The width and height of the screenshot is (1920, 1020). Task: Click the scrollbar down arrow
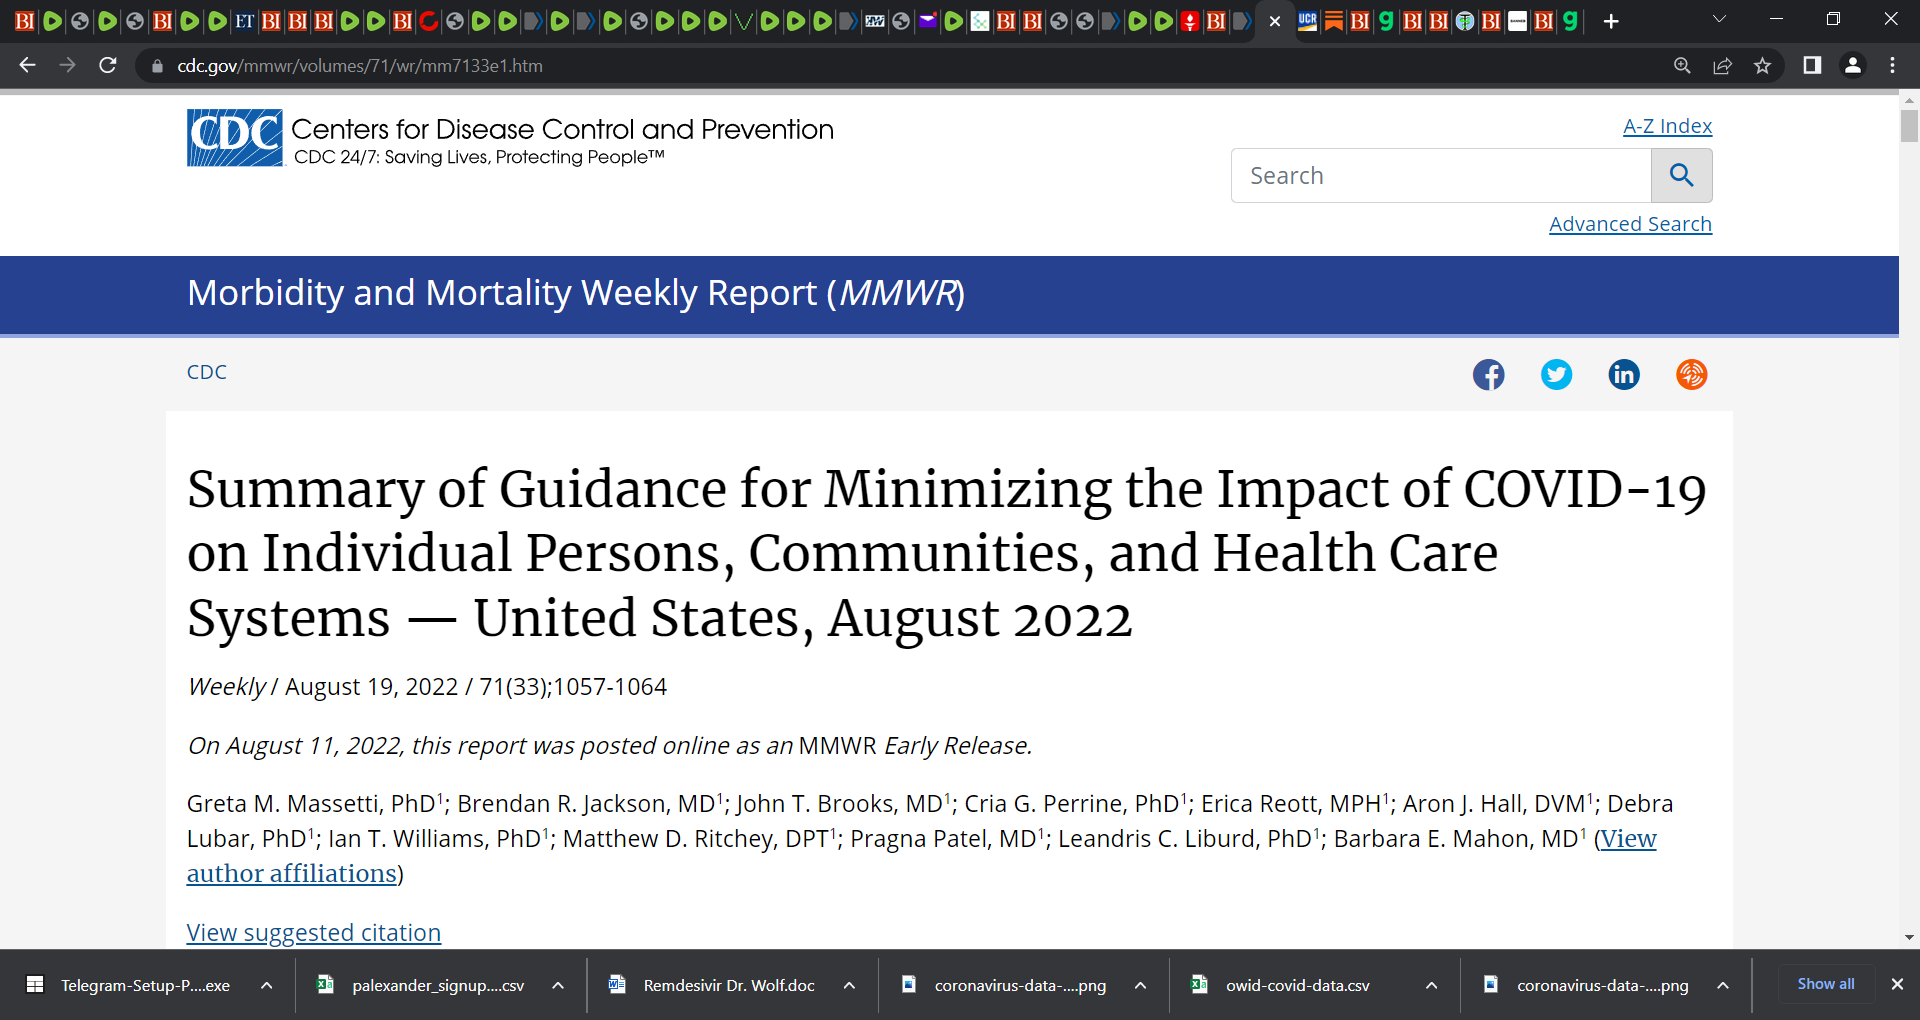click(x=1909, y=938)
